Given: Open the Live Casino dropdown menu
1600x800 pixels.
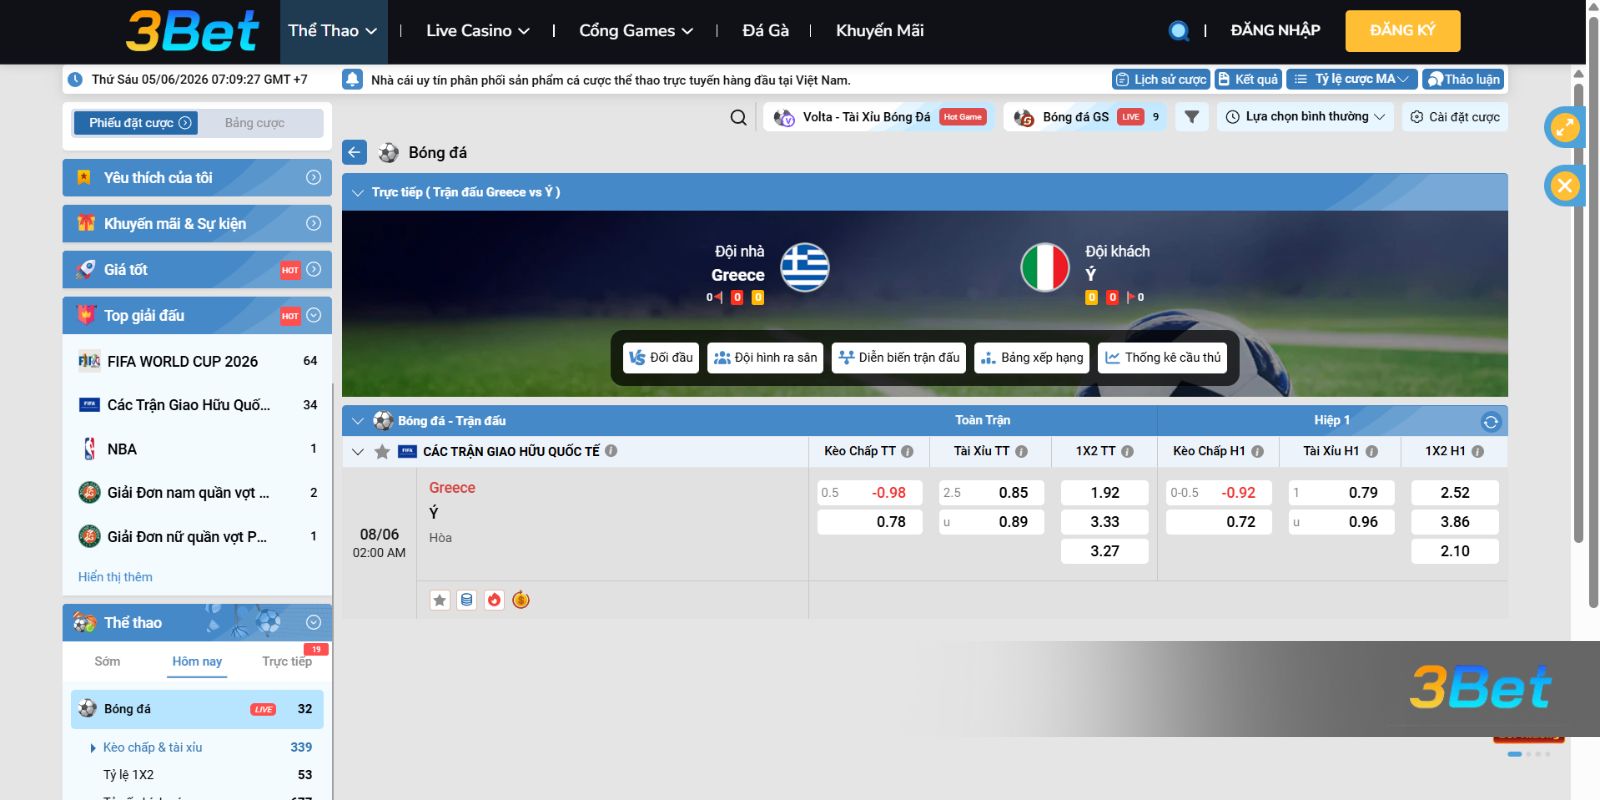Looking at the screenshot, I should 478,31.
